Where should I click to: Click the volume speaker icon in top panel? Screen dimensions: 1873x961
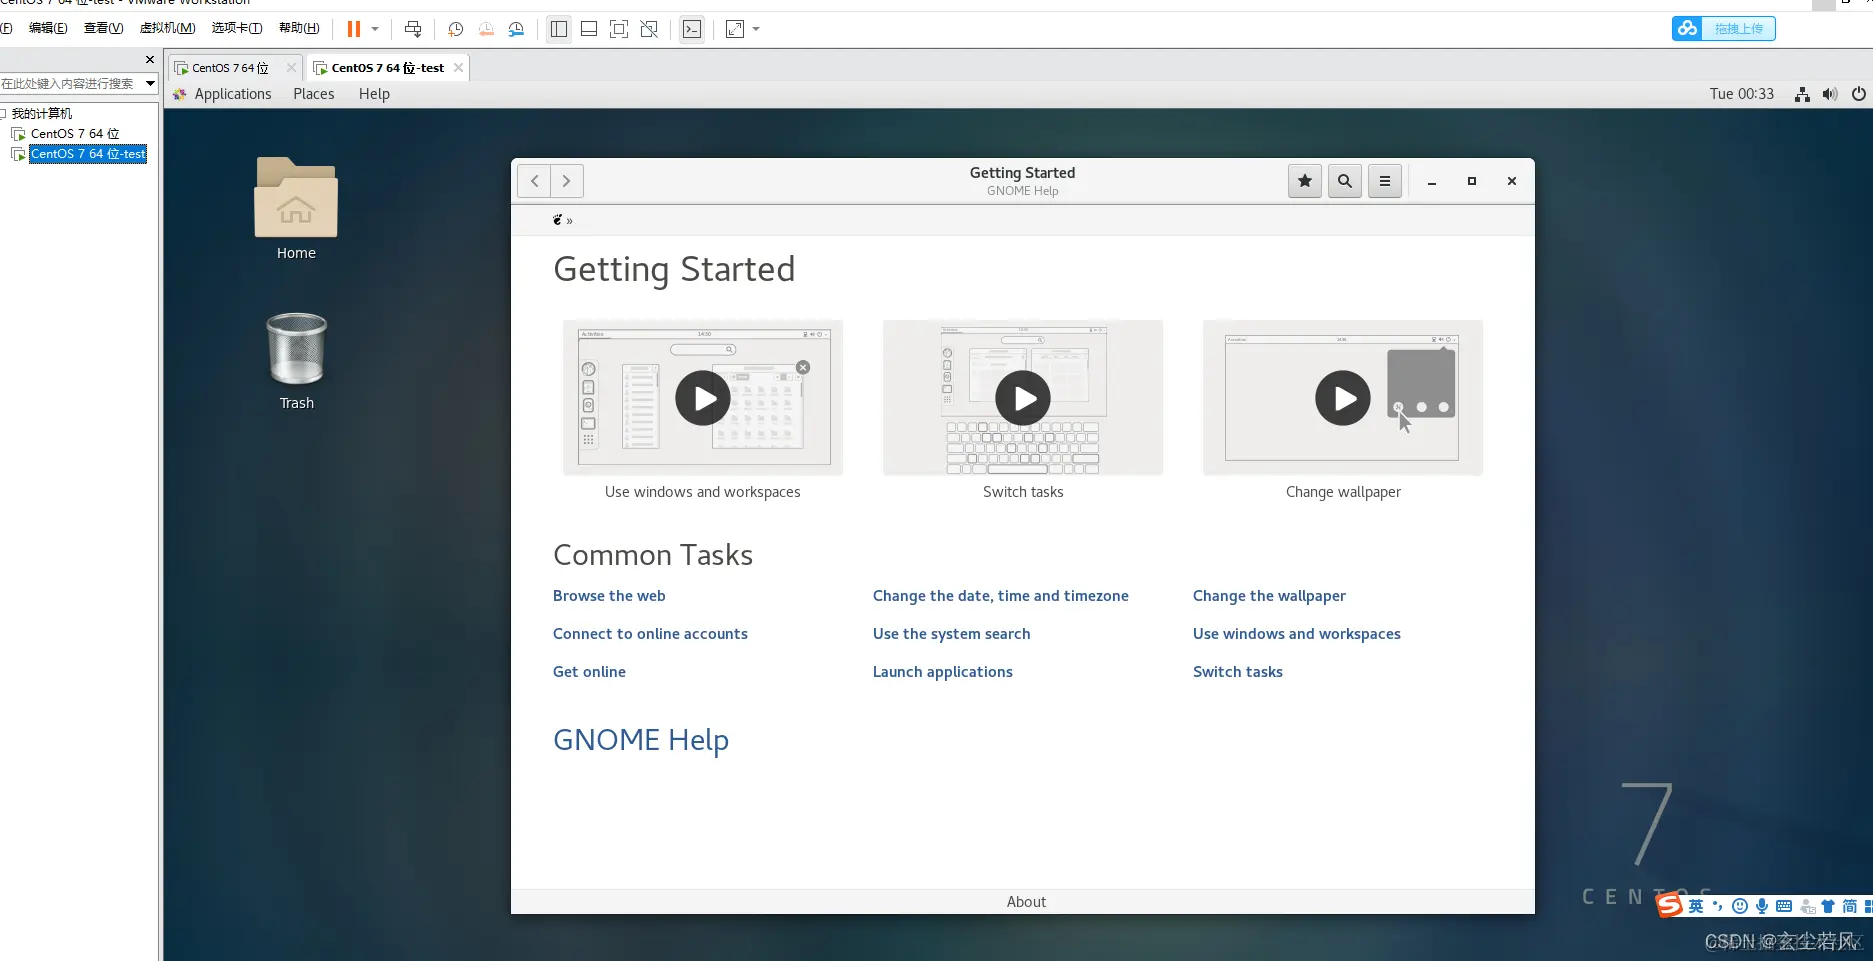[1830, 94]
